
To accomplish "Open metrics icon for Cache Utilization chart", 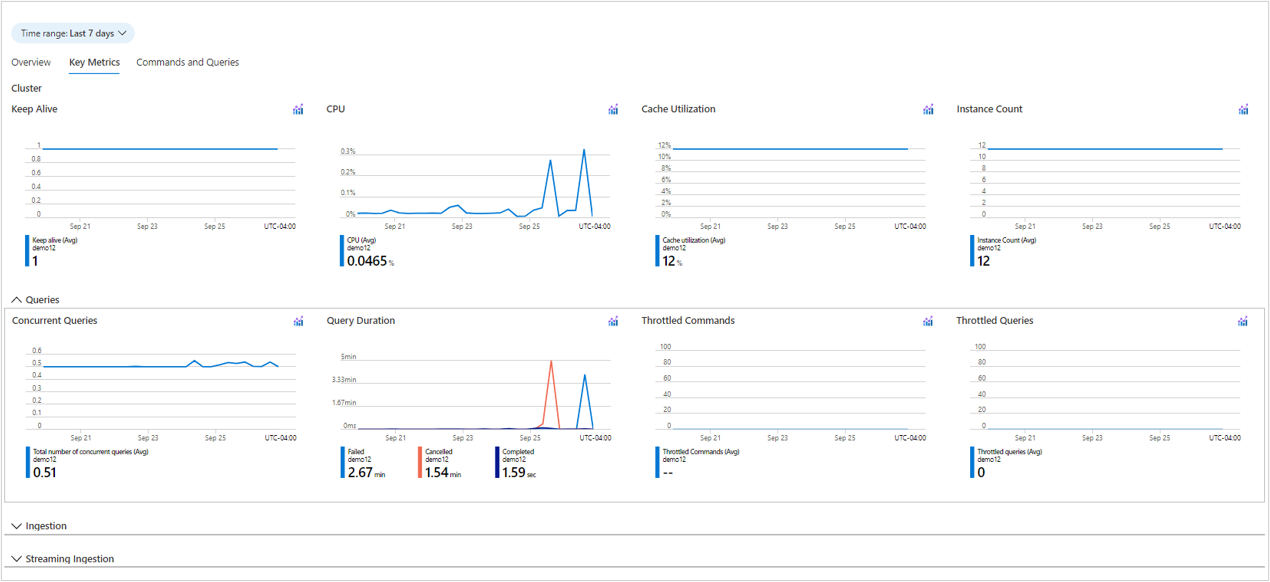I will coord(928,110).
